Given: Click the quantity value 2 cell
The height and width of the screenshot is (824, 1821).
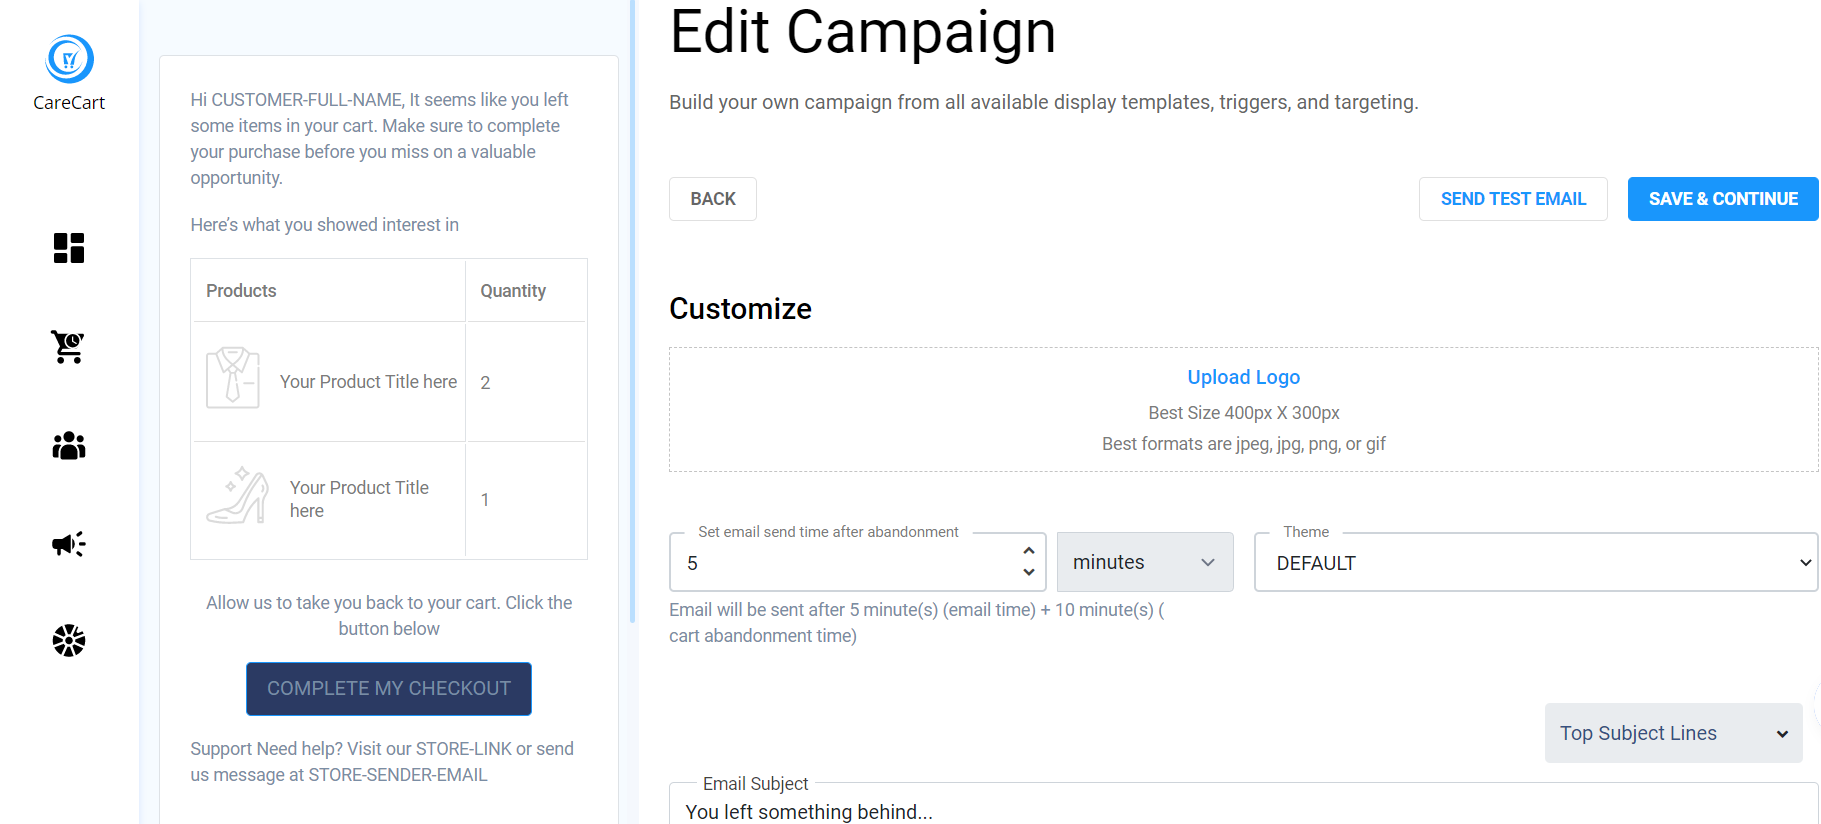Looking at the screenshot, I should (x=526, y=382).
